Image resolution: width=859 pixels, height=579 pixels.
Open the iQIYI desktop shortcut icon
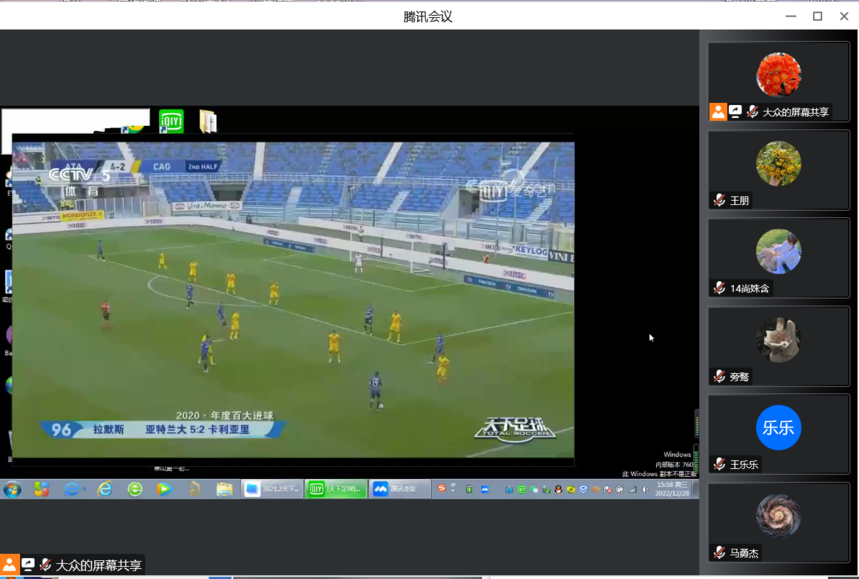pyautogui.click(x=171, y=121)
